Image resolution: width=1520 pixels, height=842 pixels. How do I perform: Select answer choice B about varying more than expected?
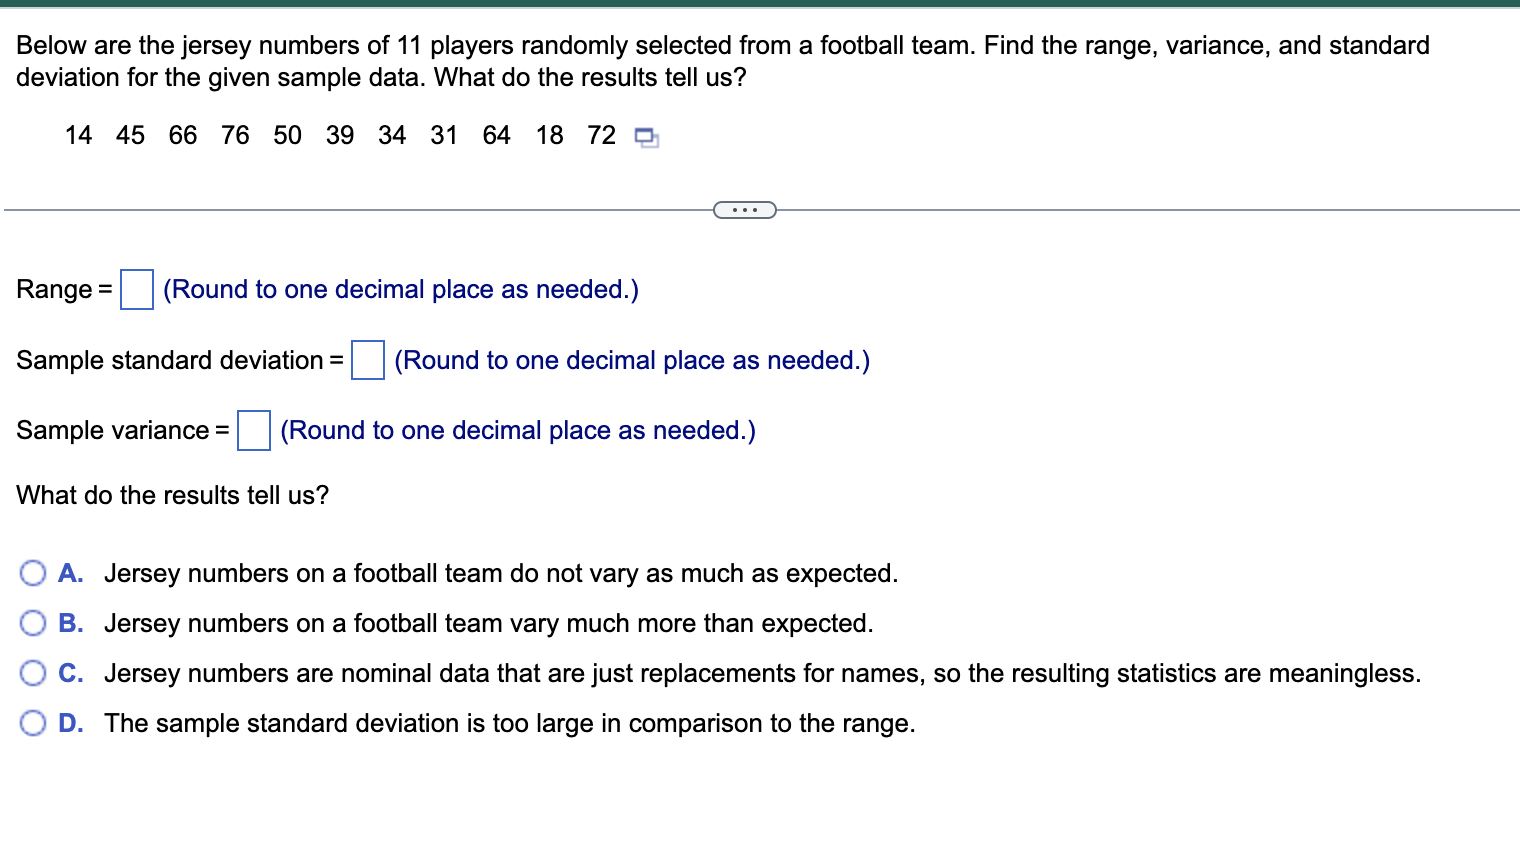point(33,622)
